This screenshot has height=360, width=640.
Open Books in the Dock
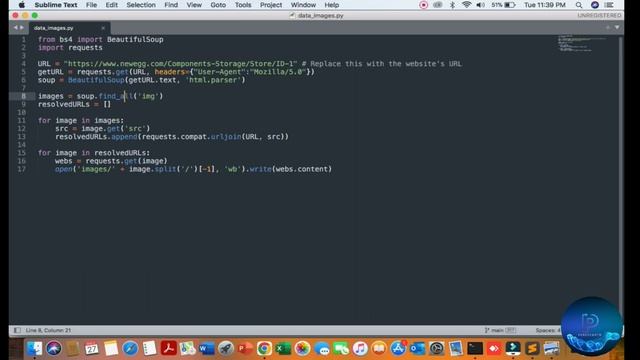tap(379, 348)
